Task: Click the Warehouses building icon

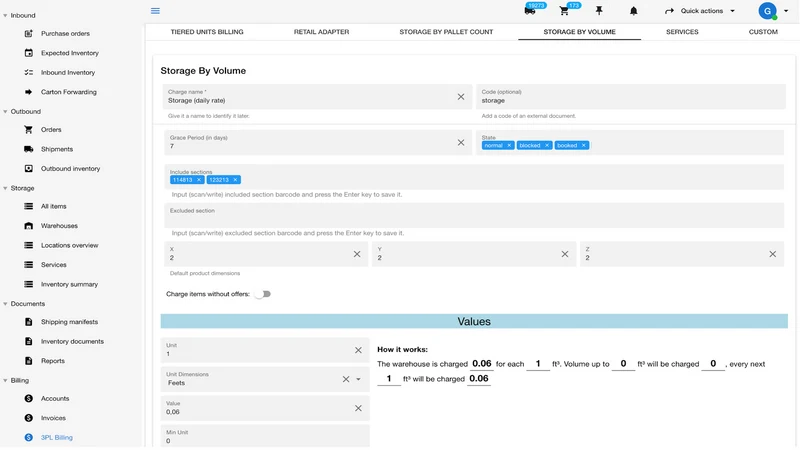Action: (x=29, y=226)
